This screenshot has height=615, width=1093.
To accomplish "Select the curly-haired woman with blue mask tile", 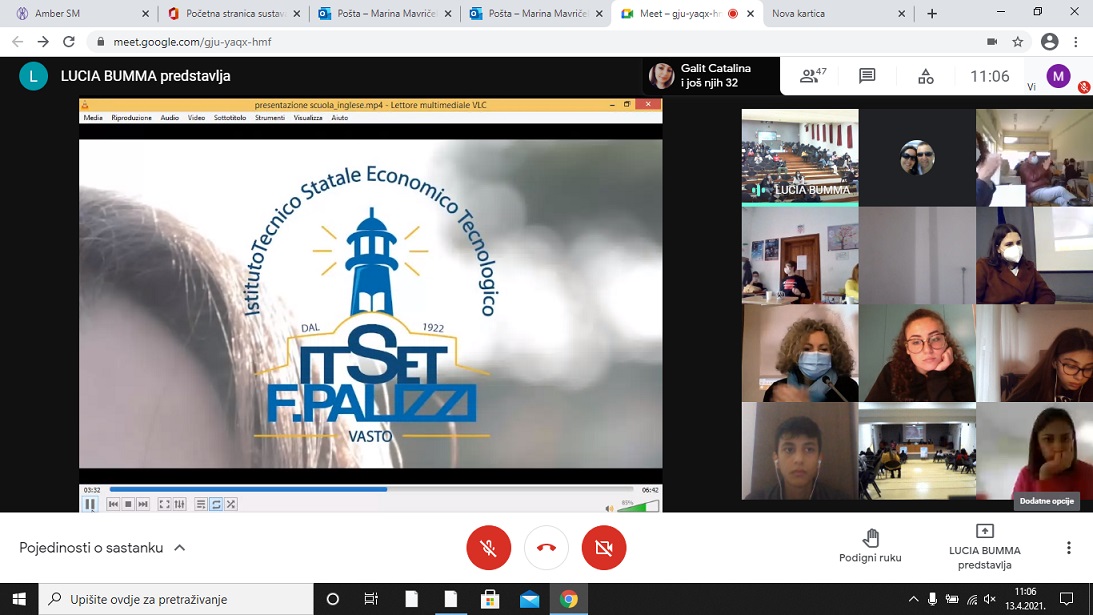I will coord(800,353).
